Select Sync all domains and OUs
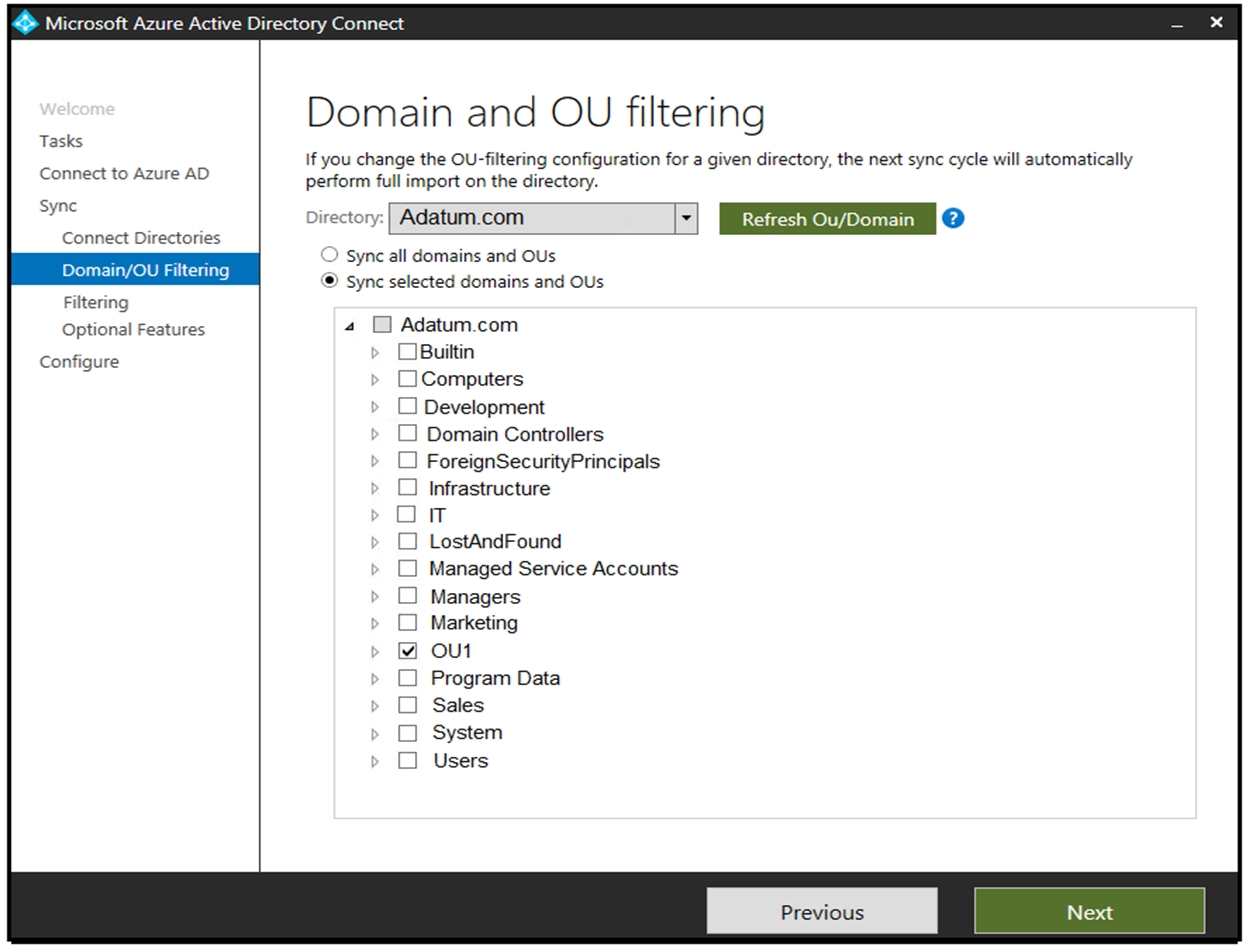Viewport: 1249px width, 948px height. [329, 255]
